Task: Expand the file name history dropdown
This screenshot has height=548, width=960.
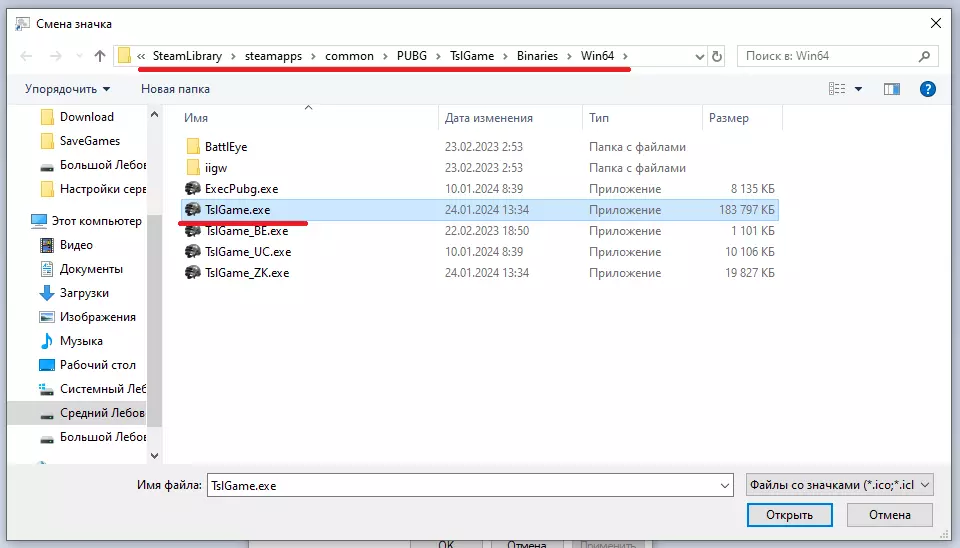Action: 725,486
